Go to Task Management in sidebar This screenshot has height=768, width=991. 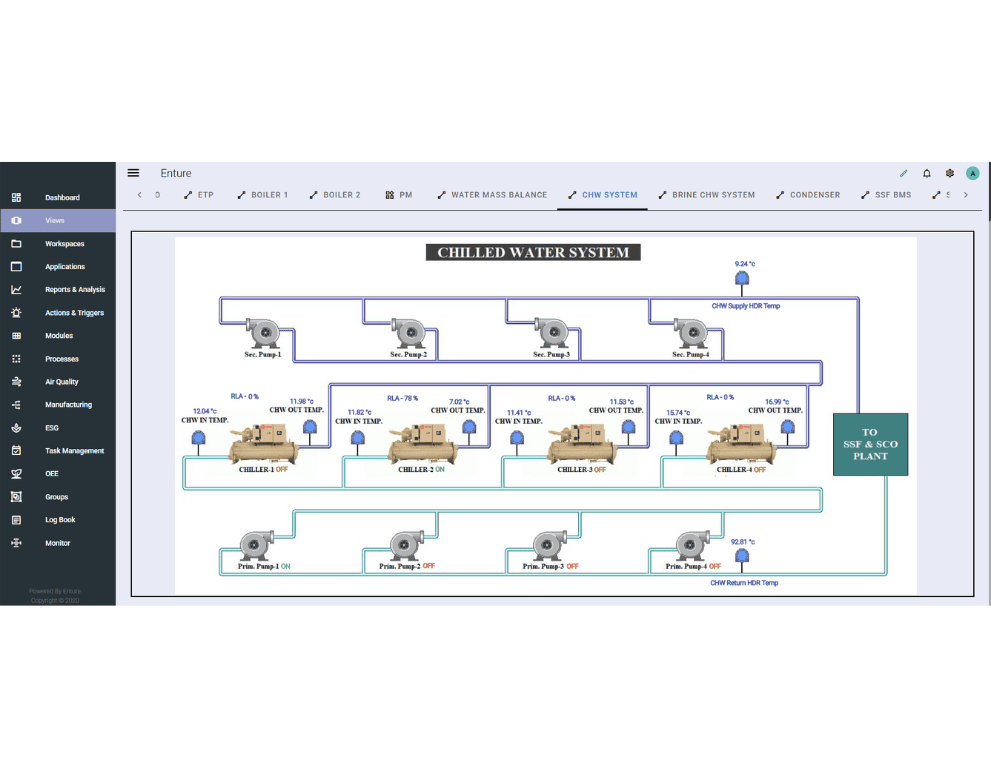click(x=74, y=451)
